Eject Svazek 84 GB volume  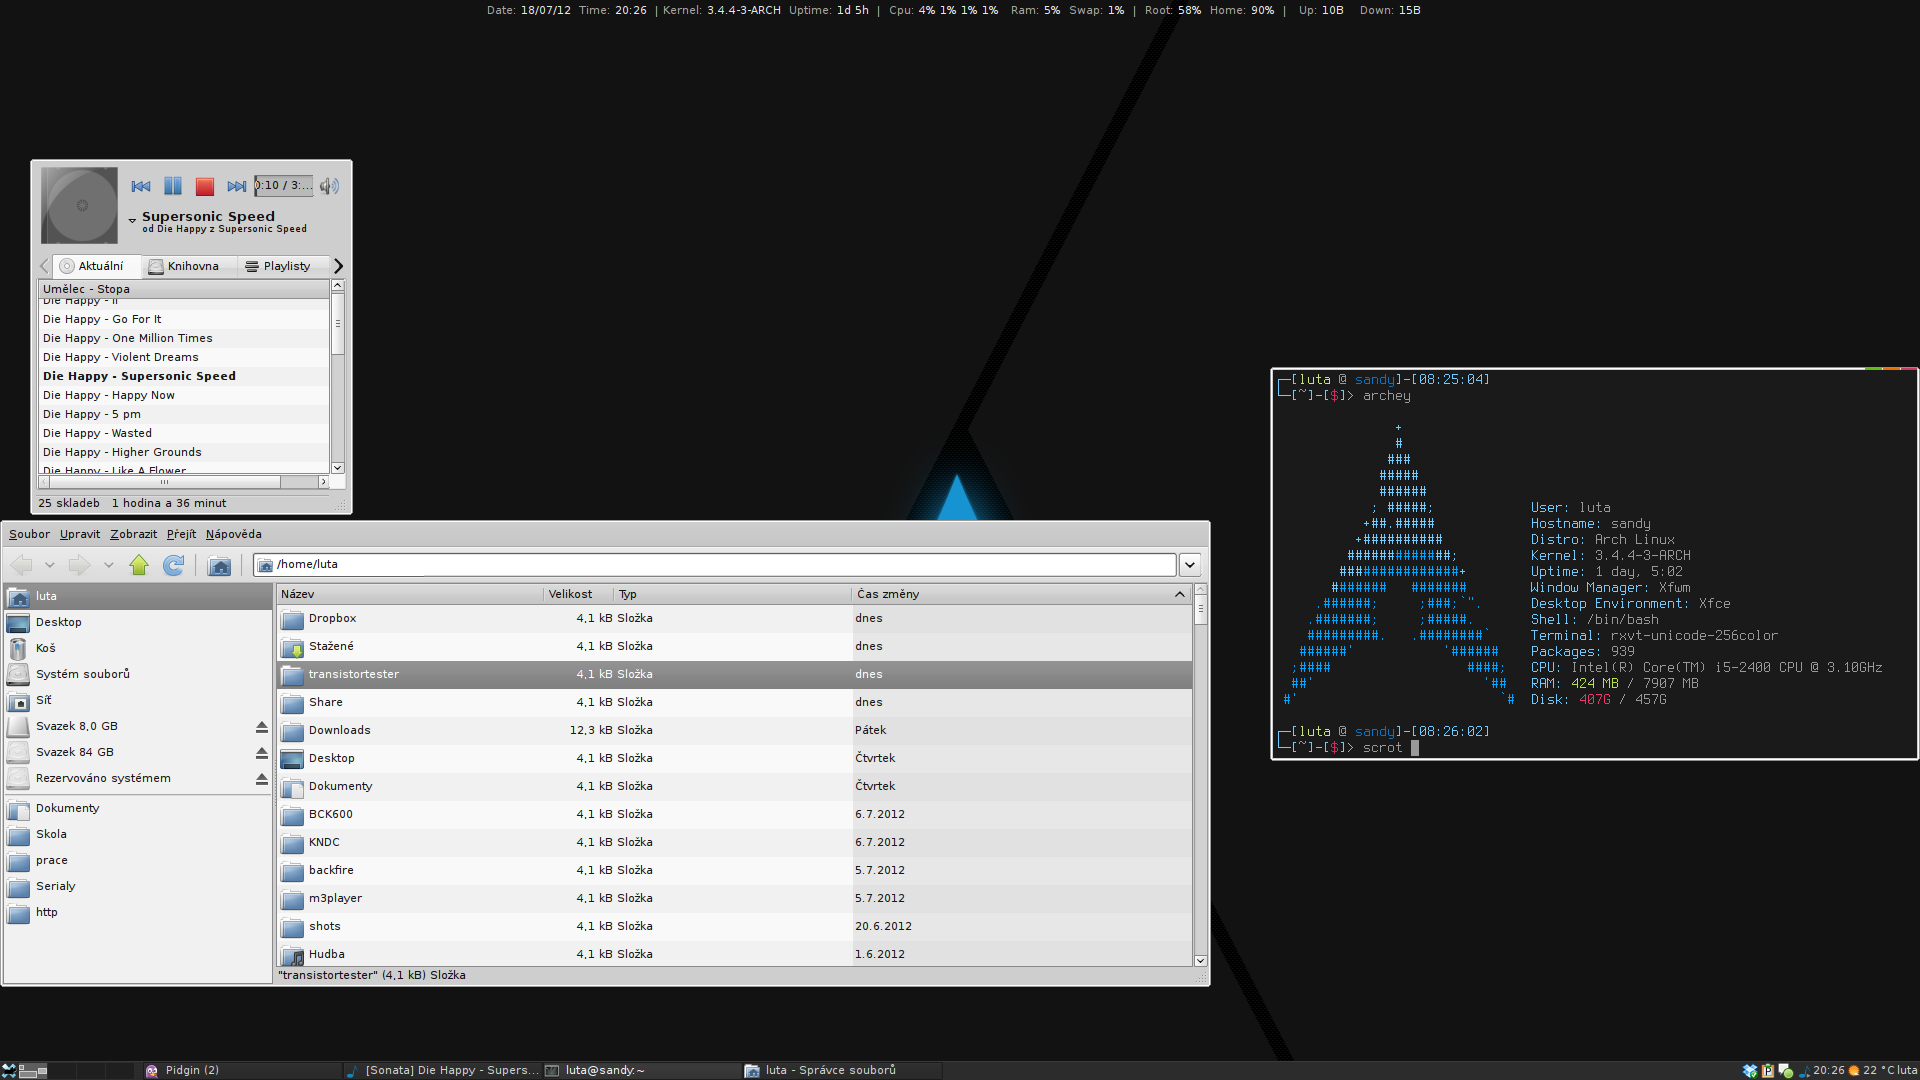pos(262,753)
